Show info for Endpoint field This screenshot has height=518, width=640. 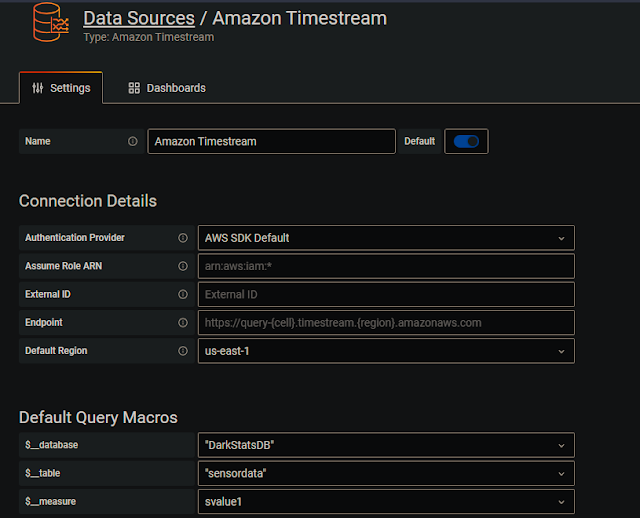coord(183,322)
